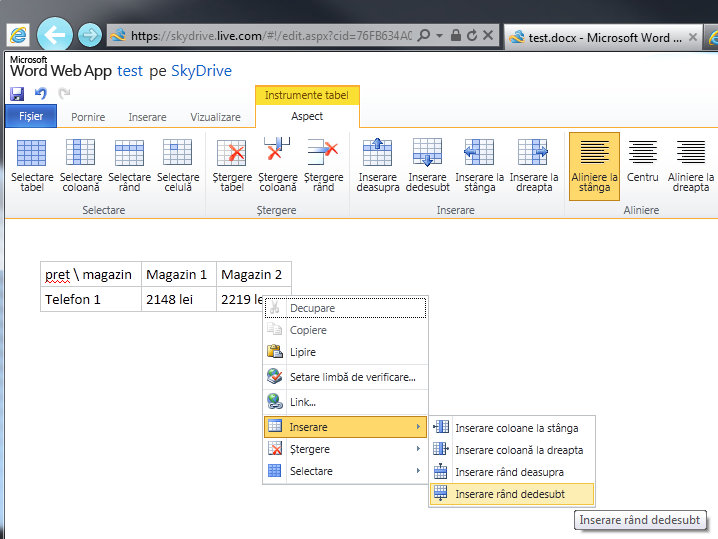
Task: Switch to the Inserare ribbon tab
Action: (147, 117)
